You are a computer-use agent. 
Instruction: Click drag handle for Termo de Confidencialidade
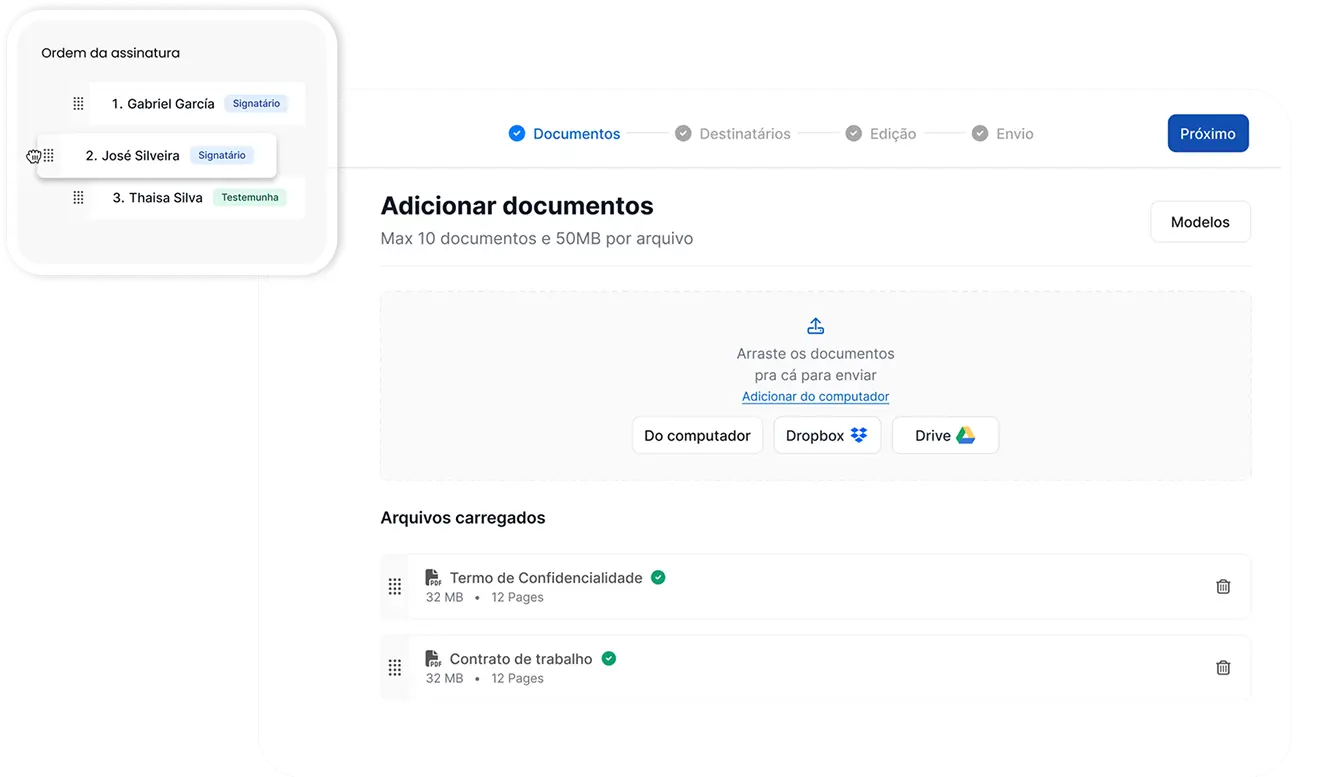[395, 587]
